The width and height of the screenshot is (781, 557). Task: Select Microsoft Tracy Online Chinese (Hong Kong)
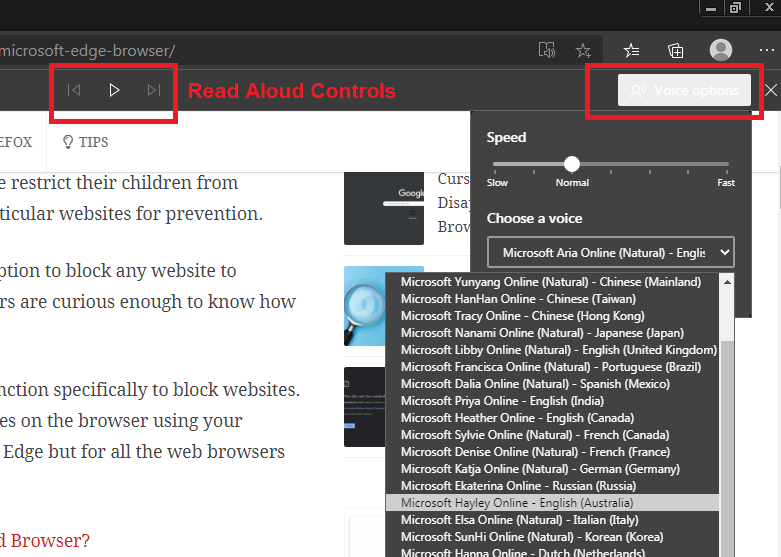click(x=552, y=316)
